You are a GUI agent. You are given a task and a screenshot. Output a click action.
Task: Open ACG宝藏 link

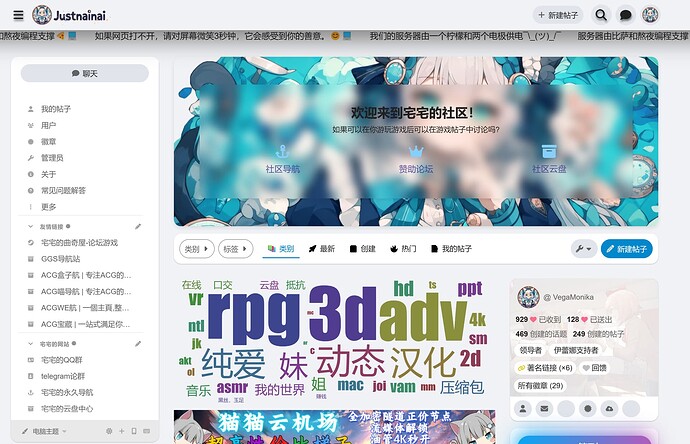(x=84, y=324)
